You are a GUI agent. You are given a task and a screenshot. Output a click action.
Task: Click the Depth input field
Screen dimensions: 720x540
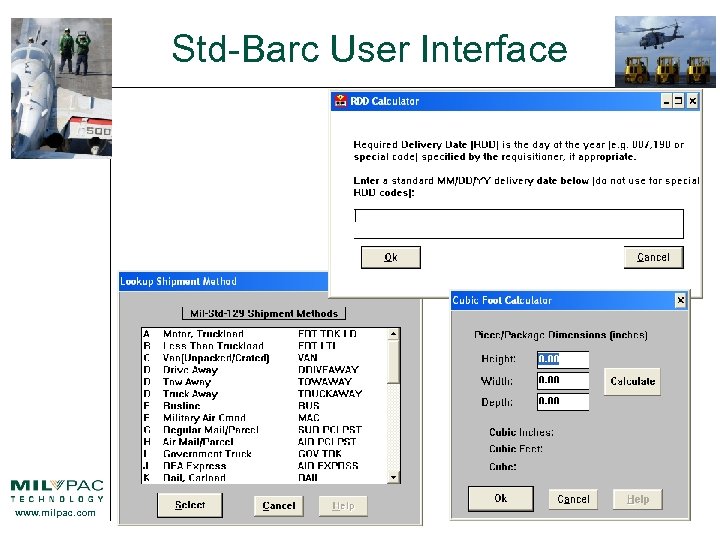point(563,401)
